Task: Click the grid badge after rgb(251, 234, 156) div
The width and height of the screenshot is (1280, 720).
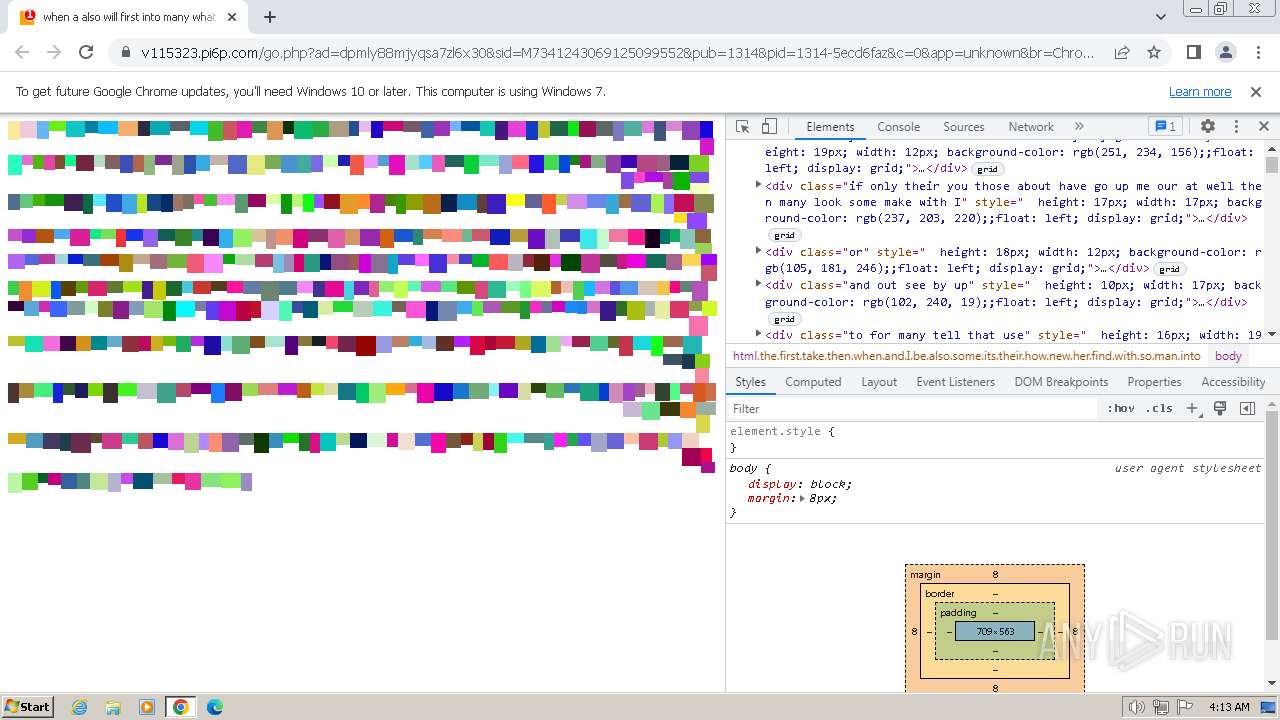Action: (x=987, y=169)
